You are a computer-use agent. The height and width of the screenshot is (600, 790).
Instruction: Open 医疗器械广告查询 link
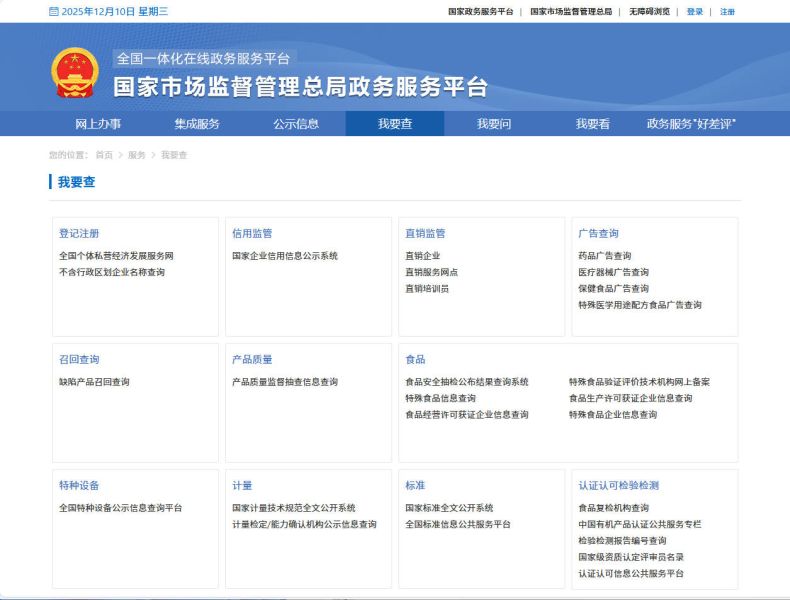[614, 272]
